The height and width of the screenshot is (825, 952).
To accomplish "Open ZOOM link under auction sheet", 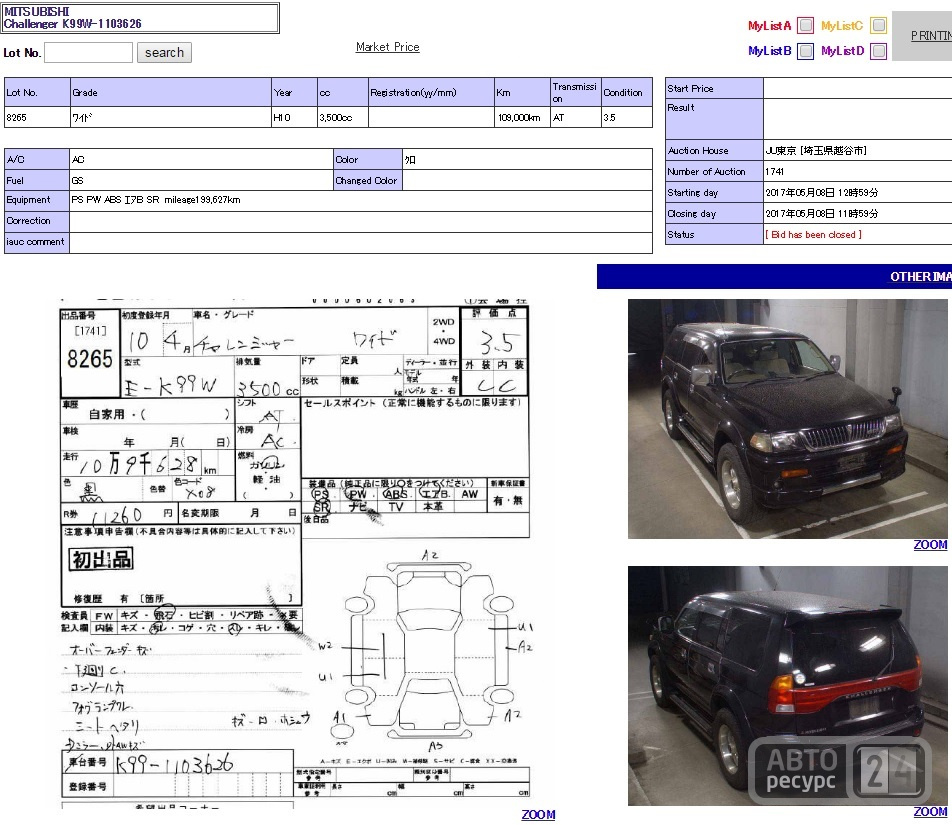I will click(538, 815).
